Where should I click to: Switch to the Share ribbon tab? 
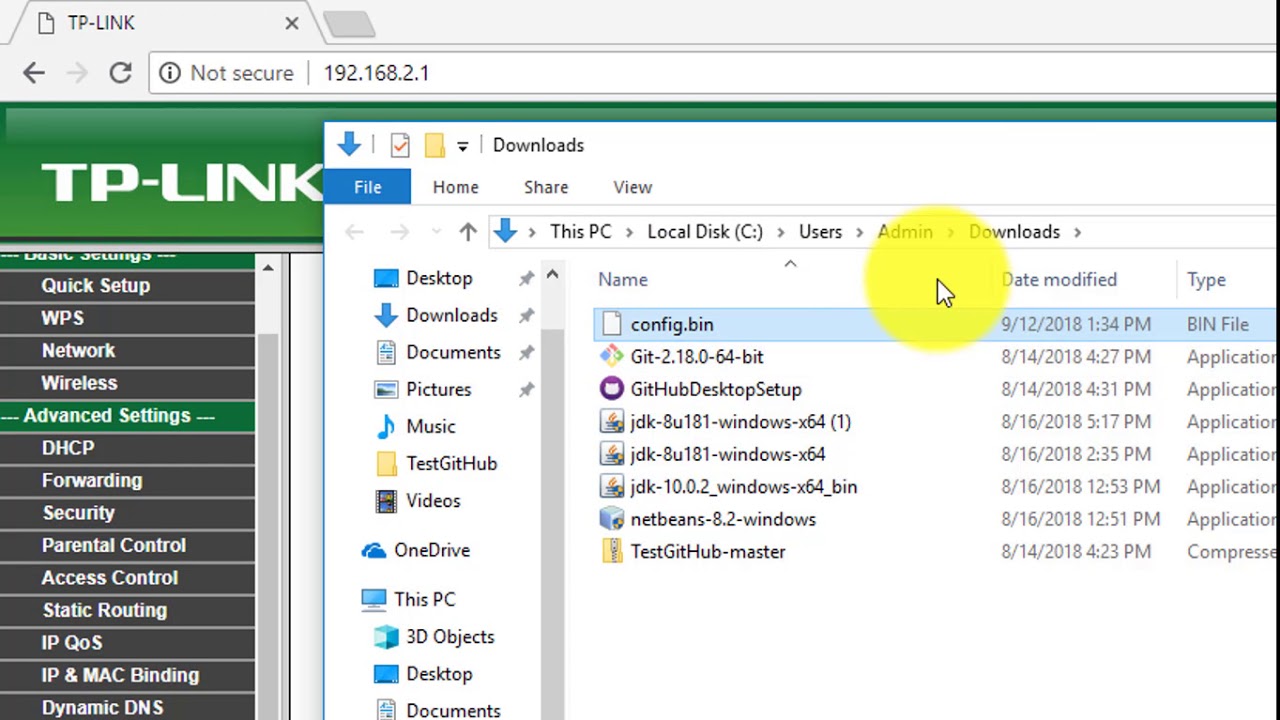coord(546,187)
